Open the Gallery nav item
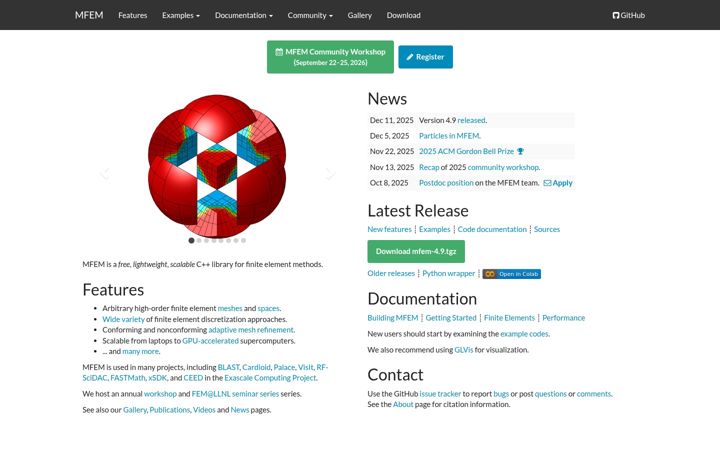The height and width of the screenshot is (450, 720). coord(360,15)
